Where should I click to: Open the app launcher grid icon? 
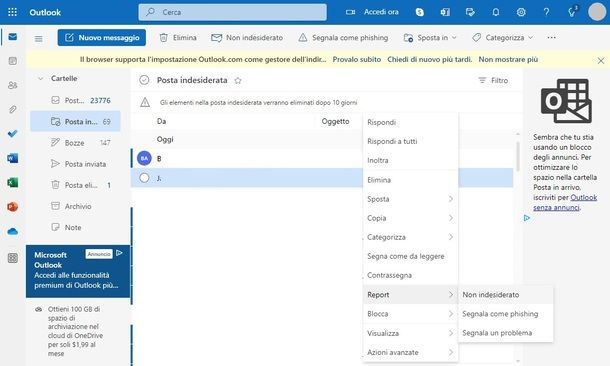(x=12, y=12)
